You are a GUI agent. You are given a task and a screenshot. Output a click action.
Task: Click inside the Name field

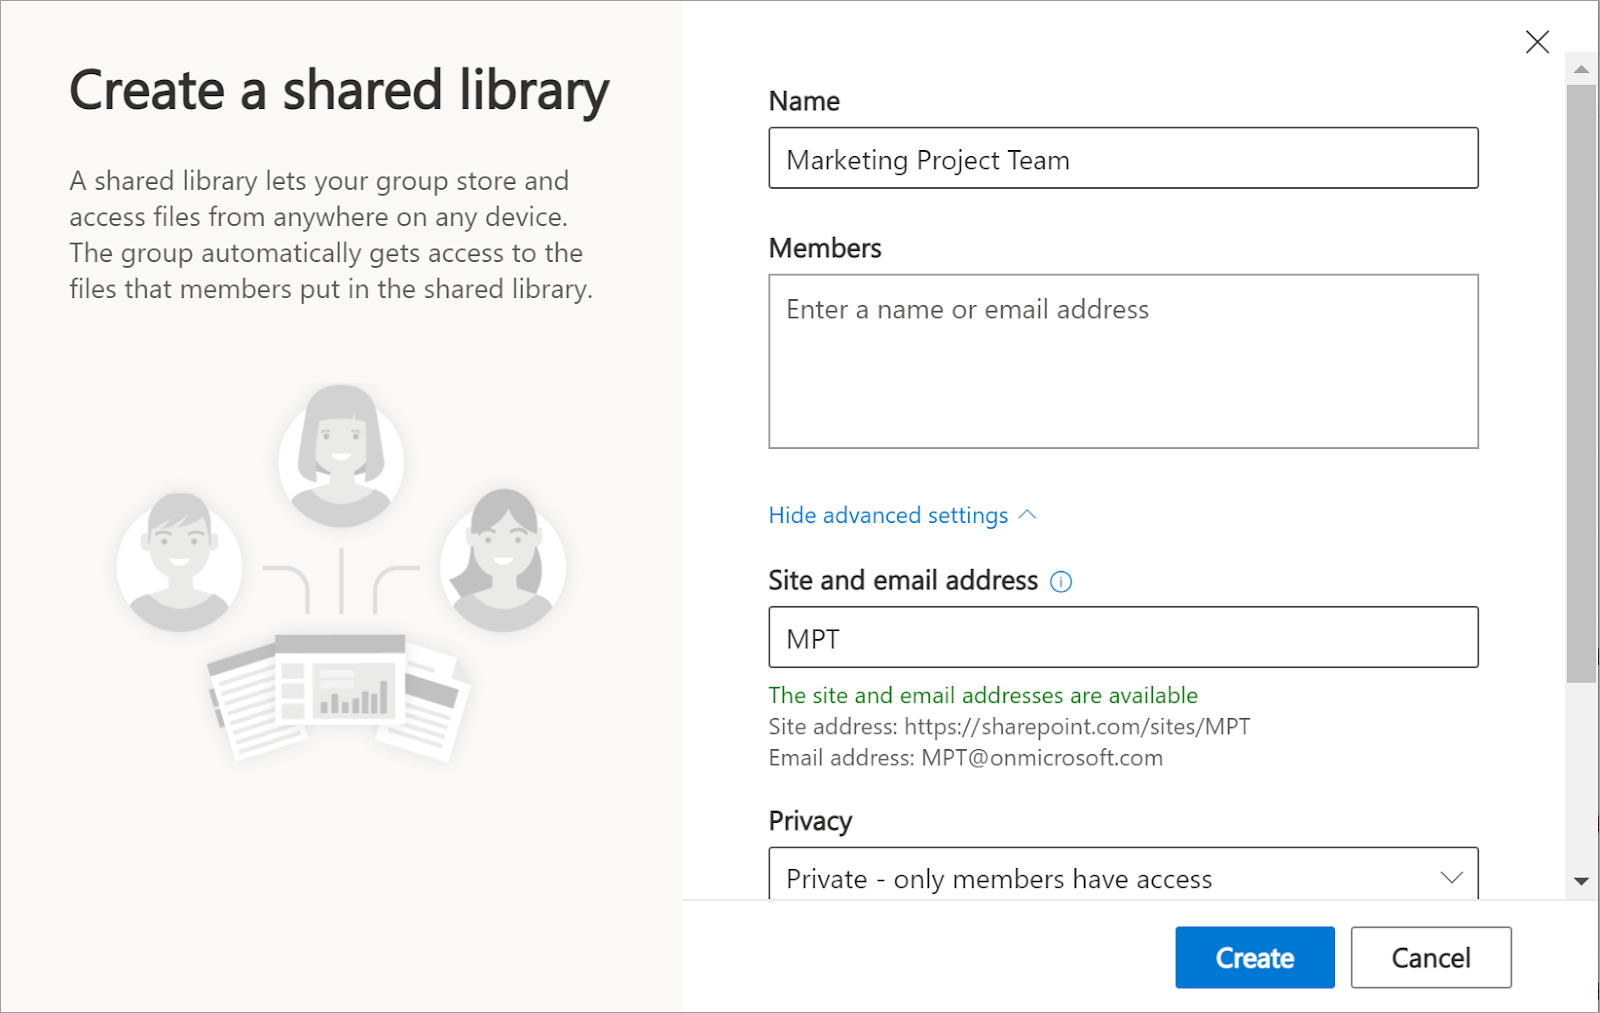[1122, 158]
